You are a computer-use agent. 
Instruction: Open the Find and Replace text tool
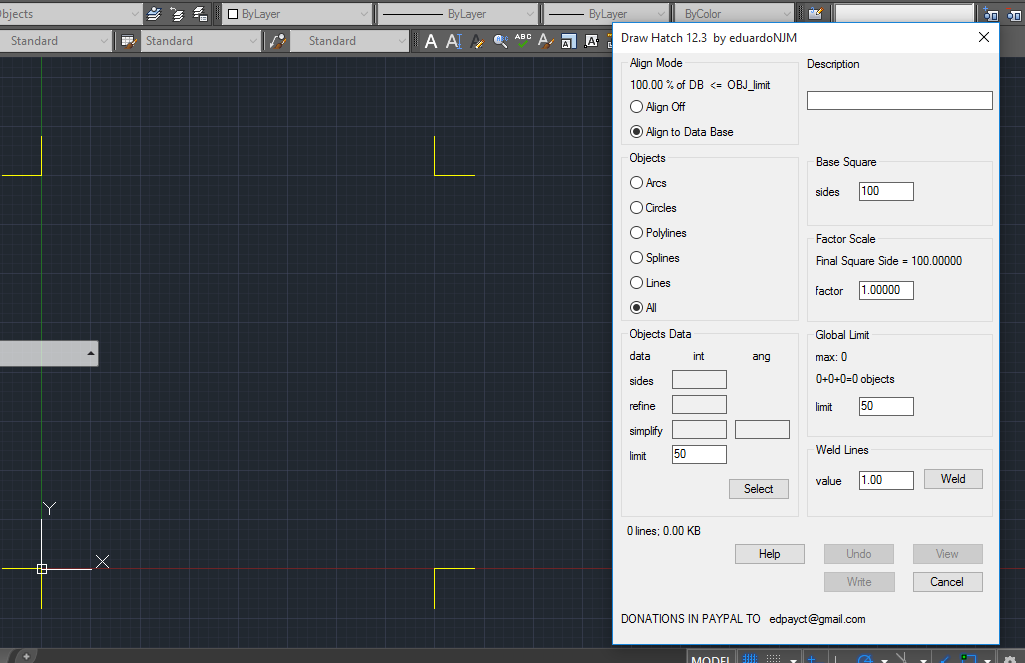tap(501, 41)
